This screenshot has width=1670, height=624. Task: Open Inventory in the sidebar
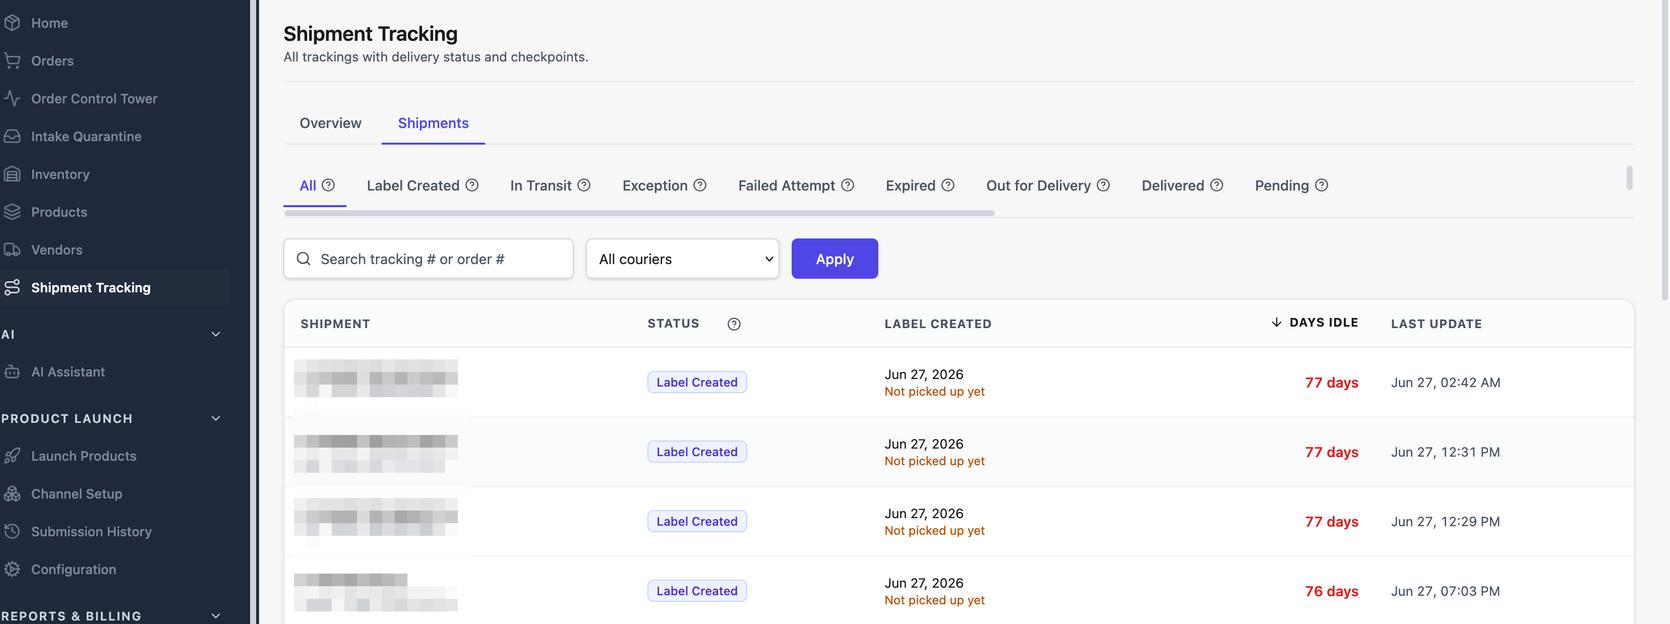(60, 174)
